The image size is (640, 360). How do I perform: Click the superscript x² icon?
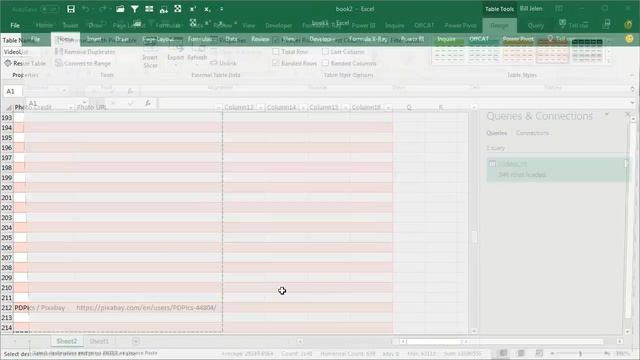(193, 9)
